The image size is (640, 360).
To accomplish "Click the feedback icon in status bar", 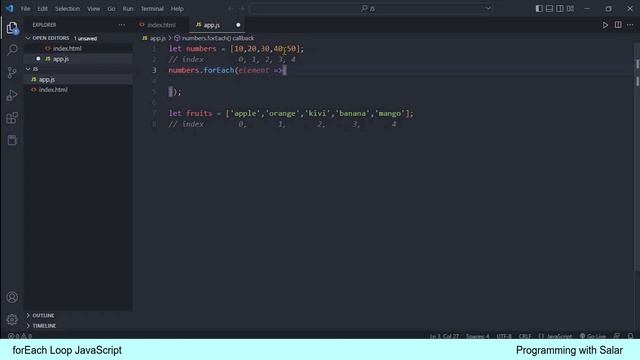I will coord(617,336).
